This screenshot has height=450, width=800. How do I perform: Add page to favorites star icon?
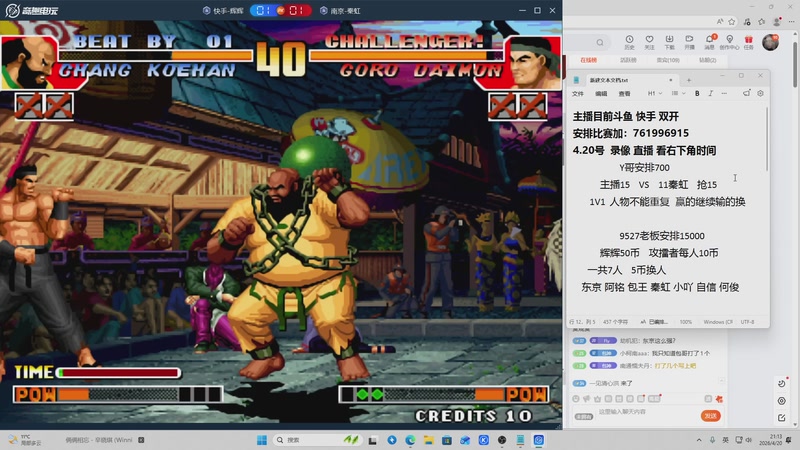point(732,21)
